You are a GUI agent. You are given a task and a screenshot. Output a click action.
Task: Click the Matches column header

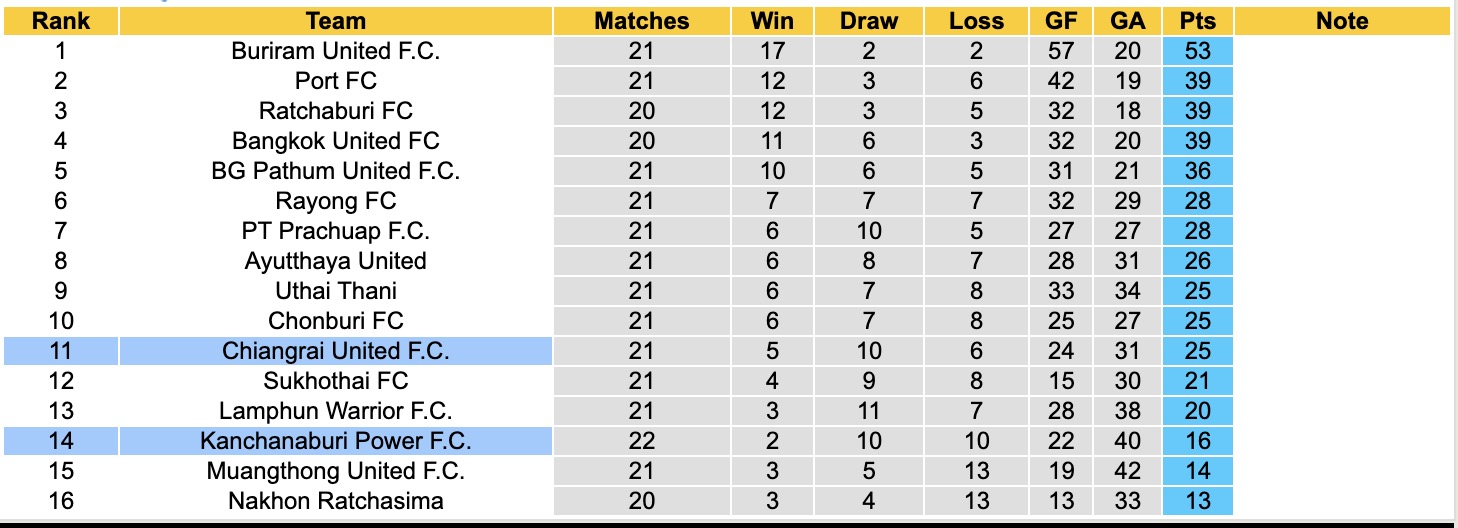(641, 21)
